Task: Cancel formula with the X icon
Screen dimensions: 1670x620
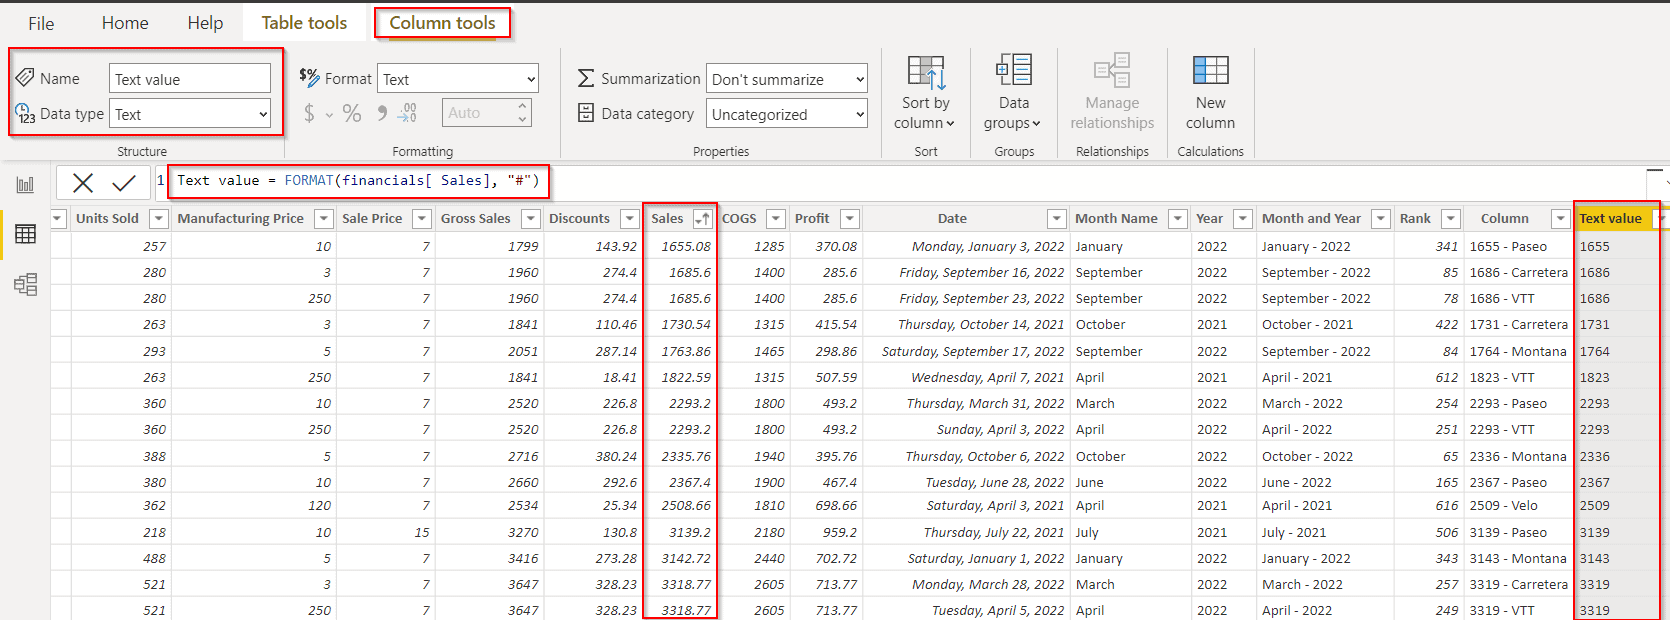Action: pyautogui.click(x=83, y=182)
